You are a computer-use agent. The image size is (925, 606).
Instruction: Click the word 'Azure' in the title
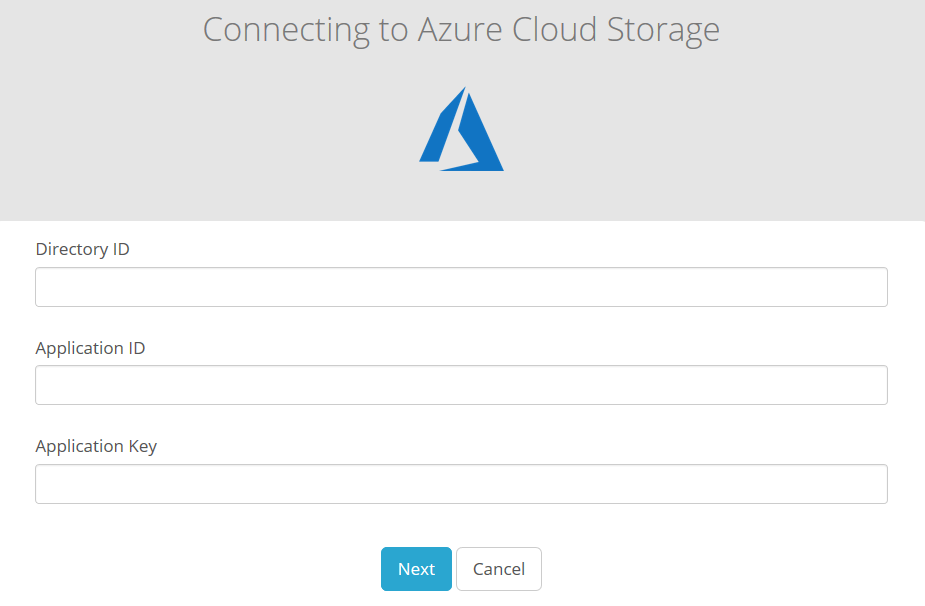tap(457, 29)
